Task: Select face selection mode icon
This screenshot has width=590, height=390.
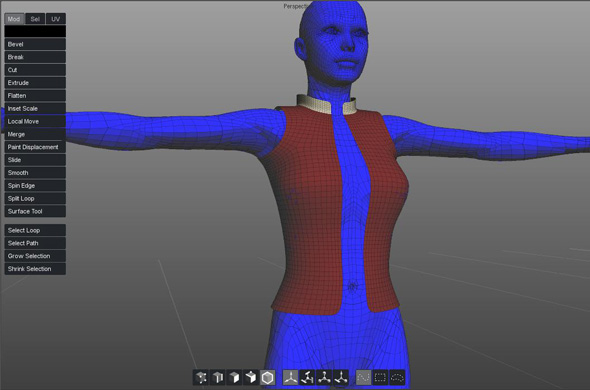Action: pos(234,377)
